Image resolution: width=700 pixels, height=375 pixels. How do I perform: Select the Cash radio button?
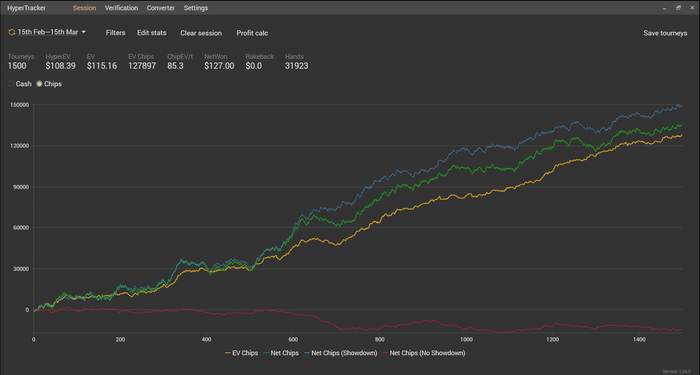point(11,84)
